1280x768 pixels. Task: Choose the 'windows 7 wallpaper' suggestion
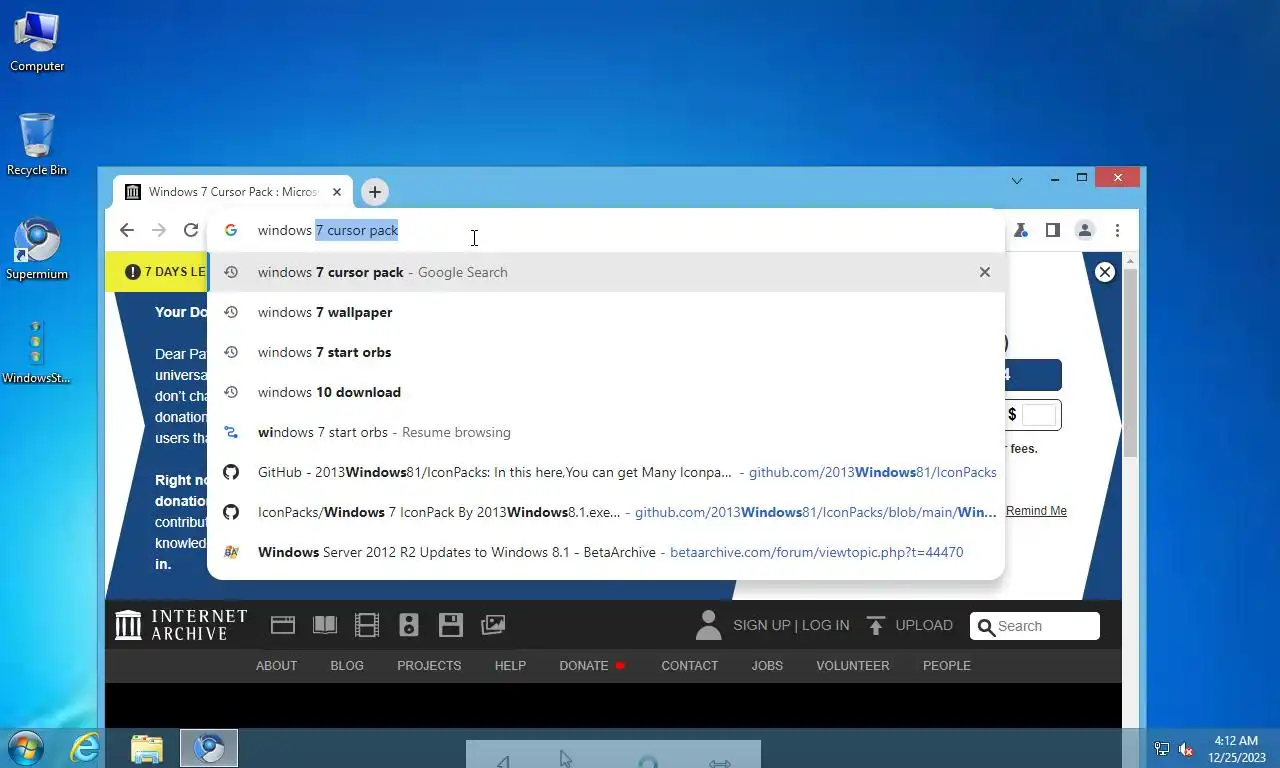click(x=606, y=312)
